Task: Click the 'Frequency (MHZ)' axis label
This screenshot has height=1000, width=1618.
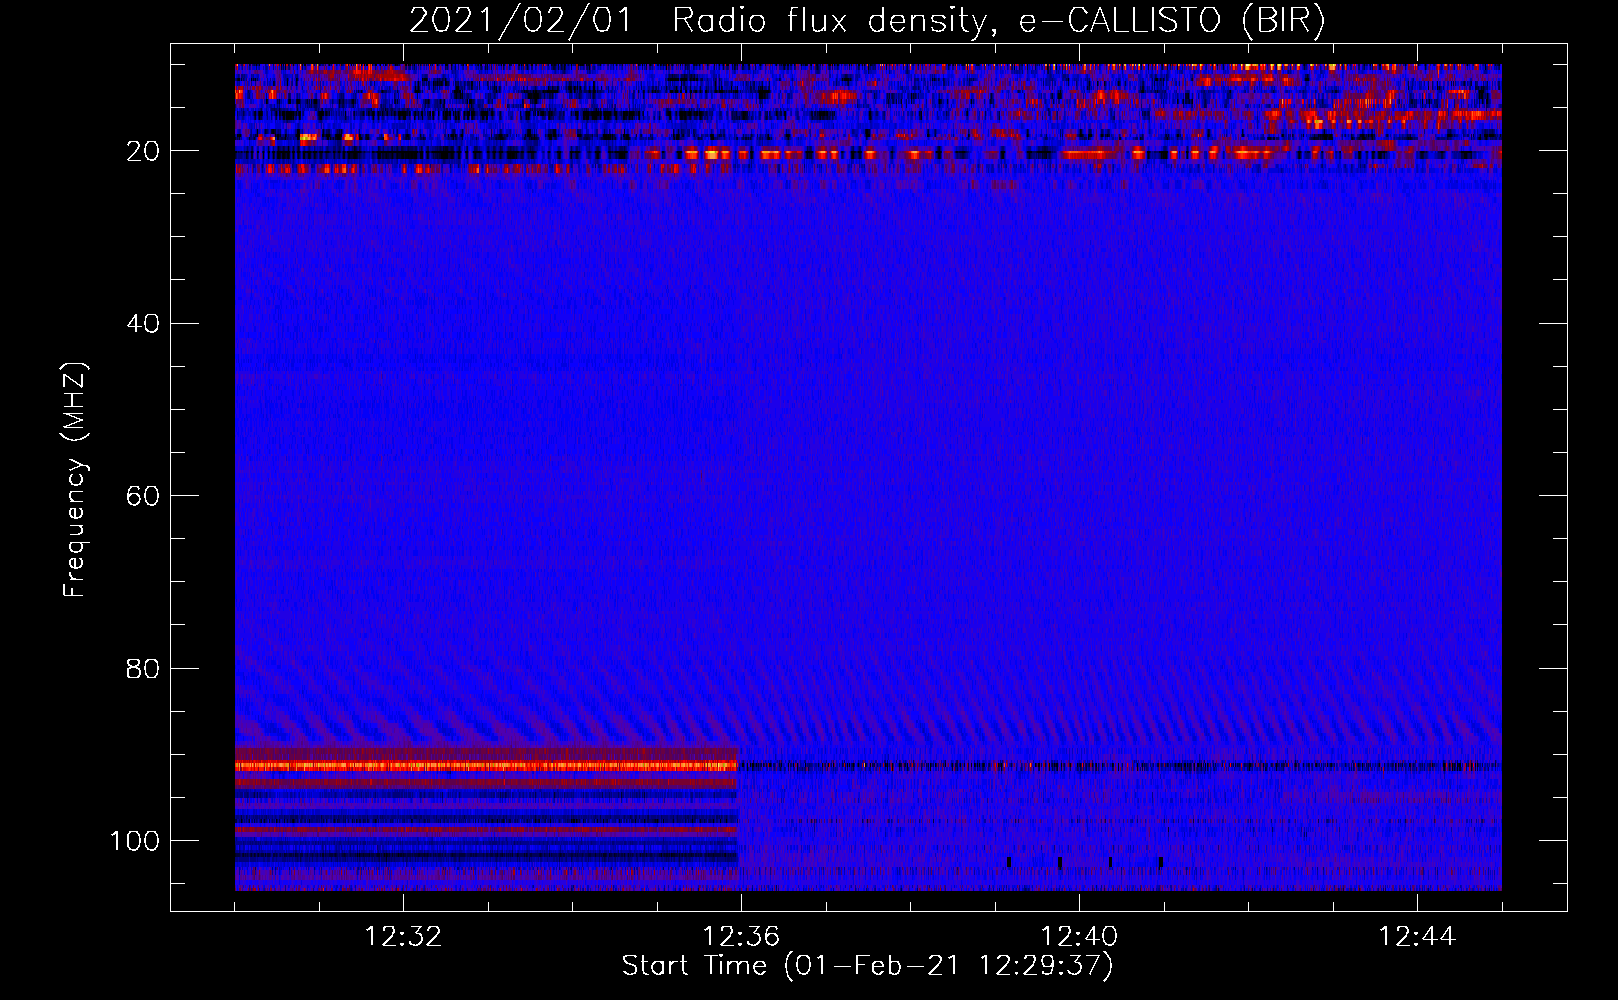Action: (75, 480)
